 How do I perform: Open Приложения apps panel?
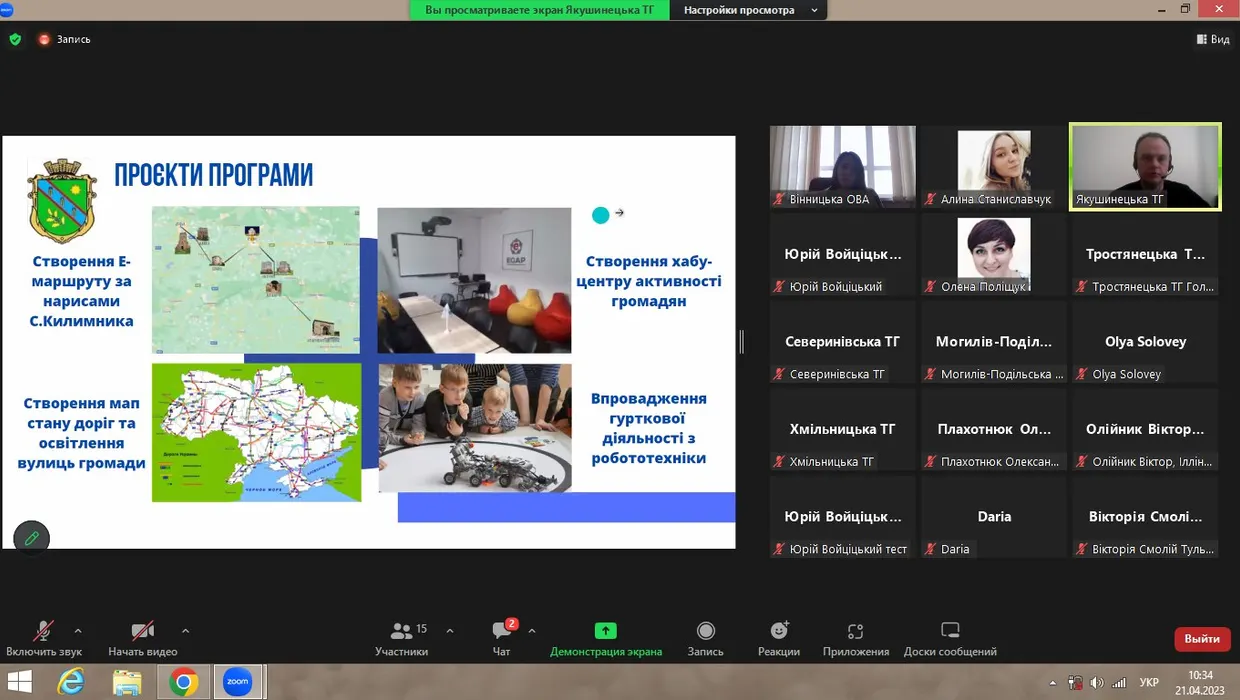[856, 639]
